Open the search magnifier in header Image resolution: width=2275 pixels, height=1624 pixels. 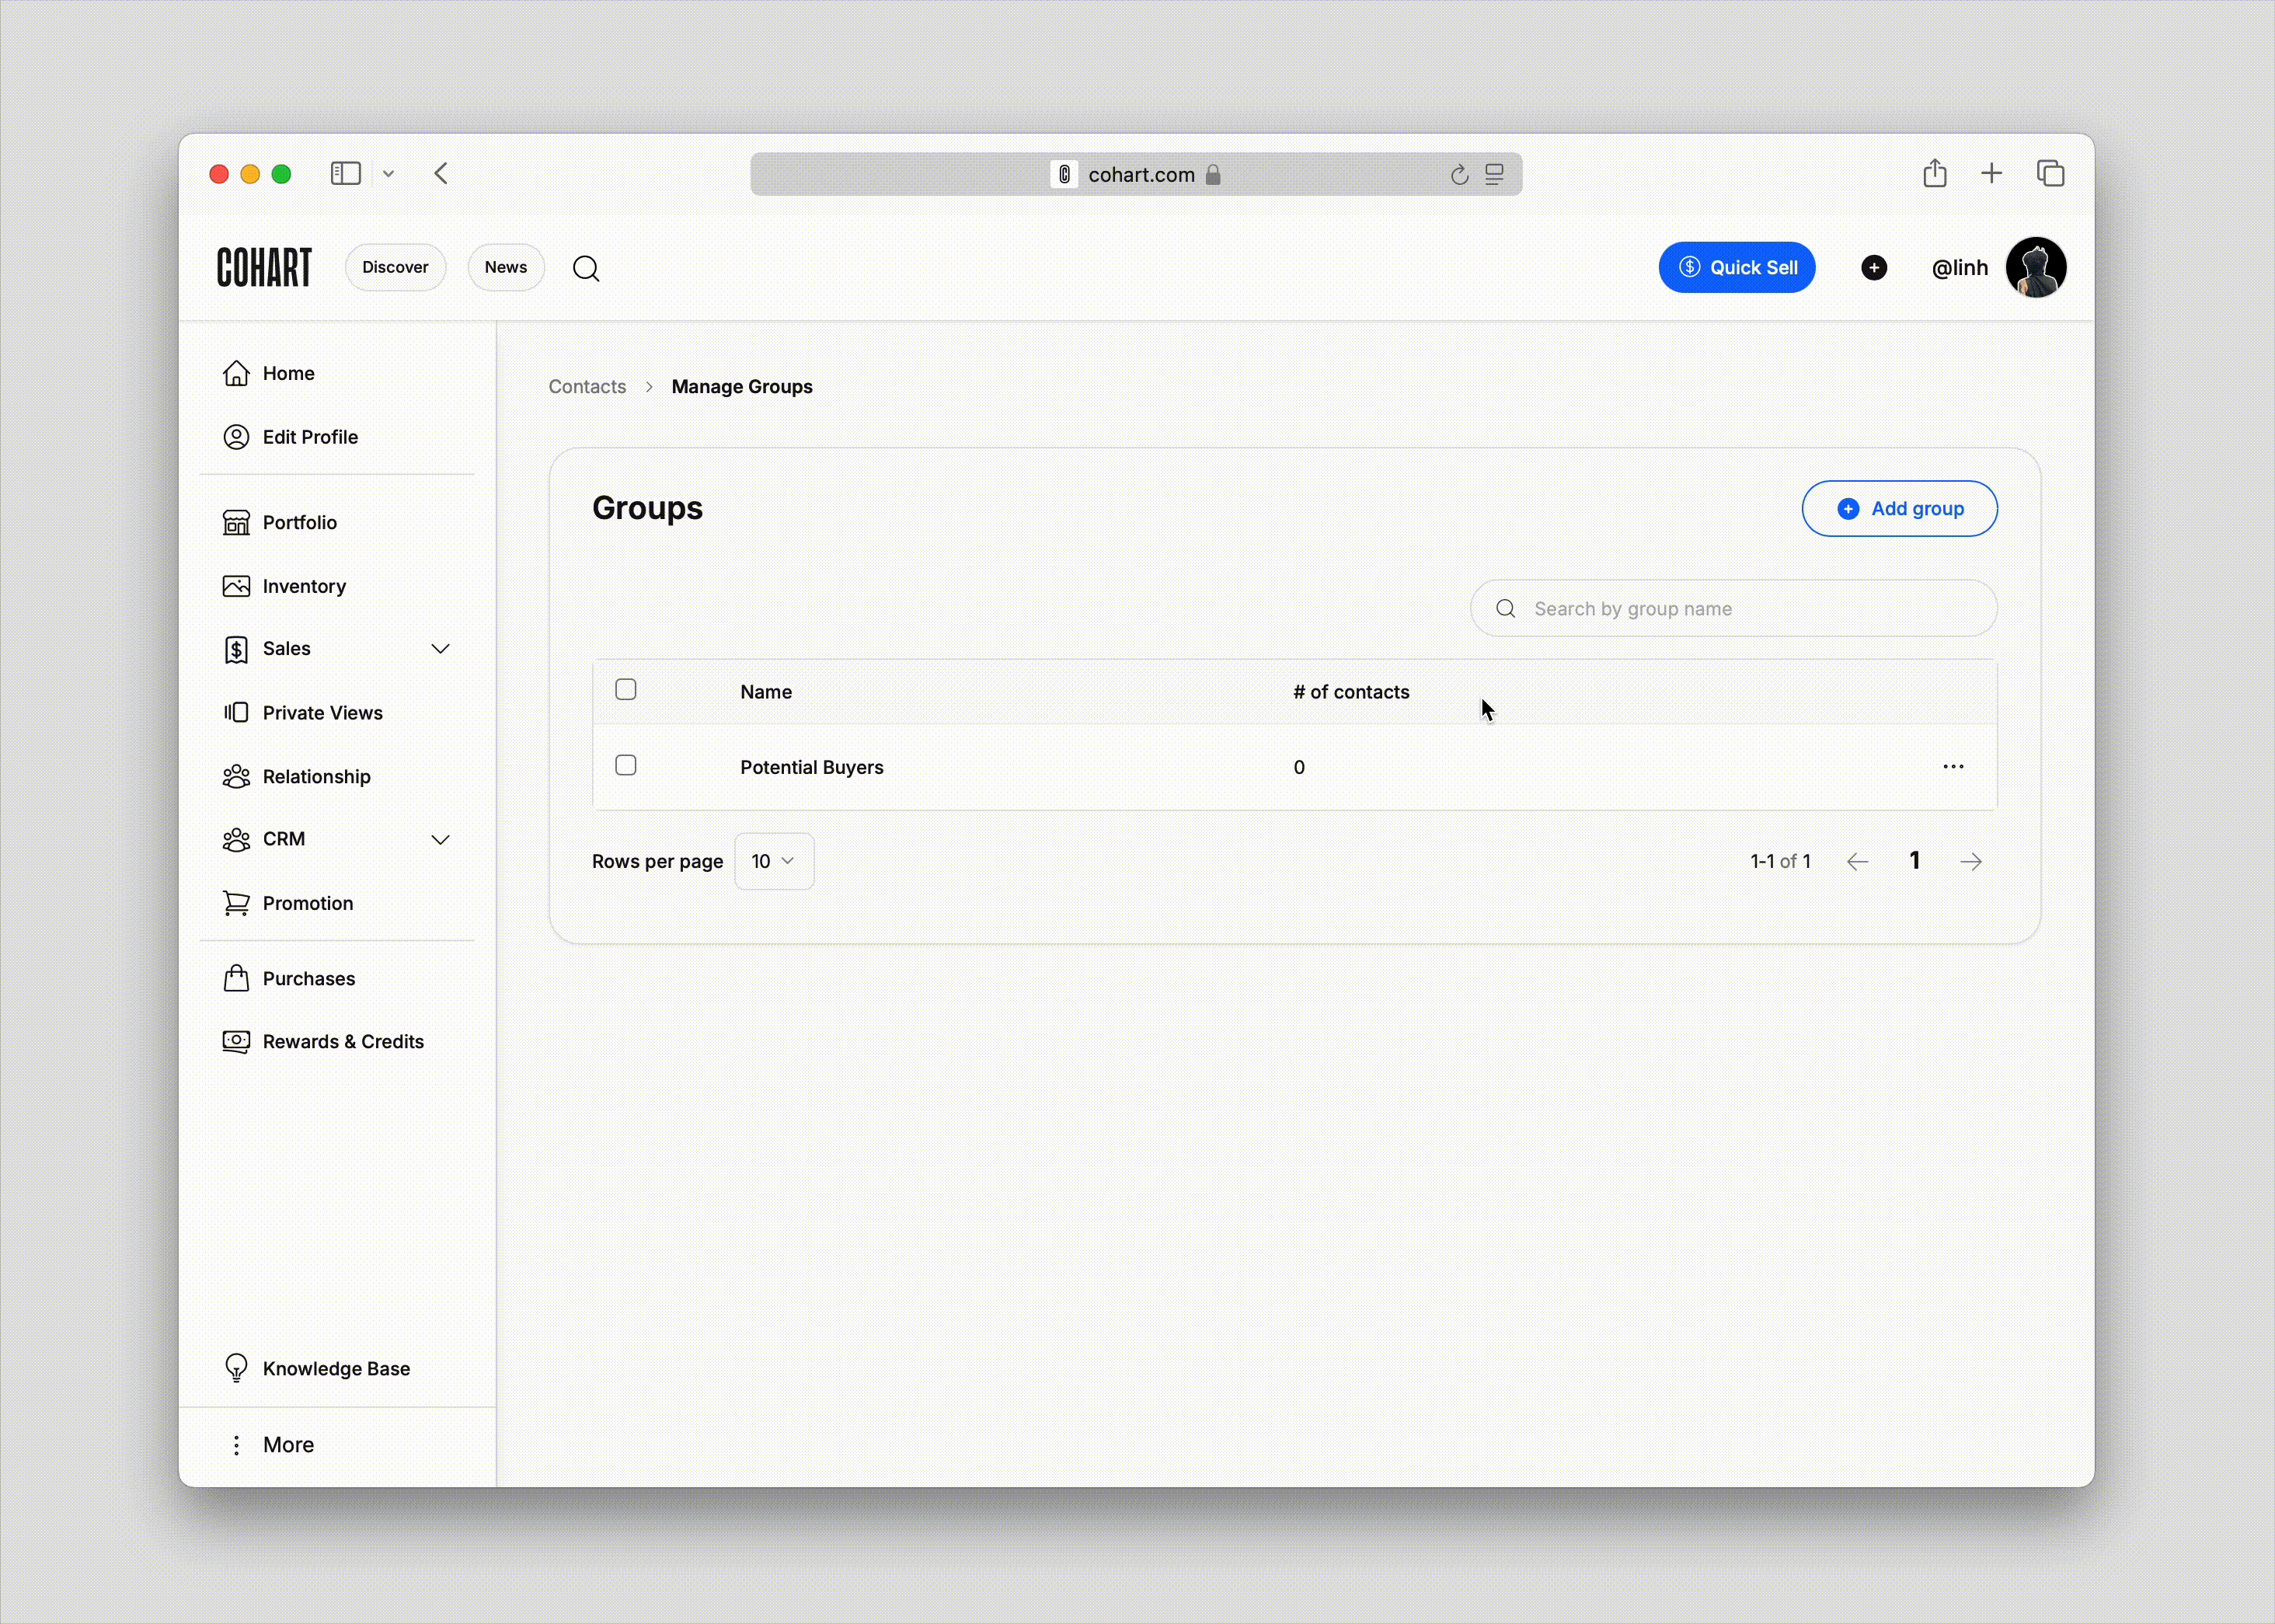[x=586, y=268]
